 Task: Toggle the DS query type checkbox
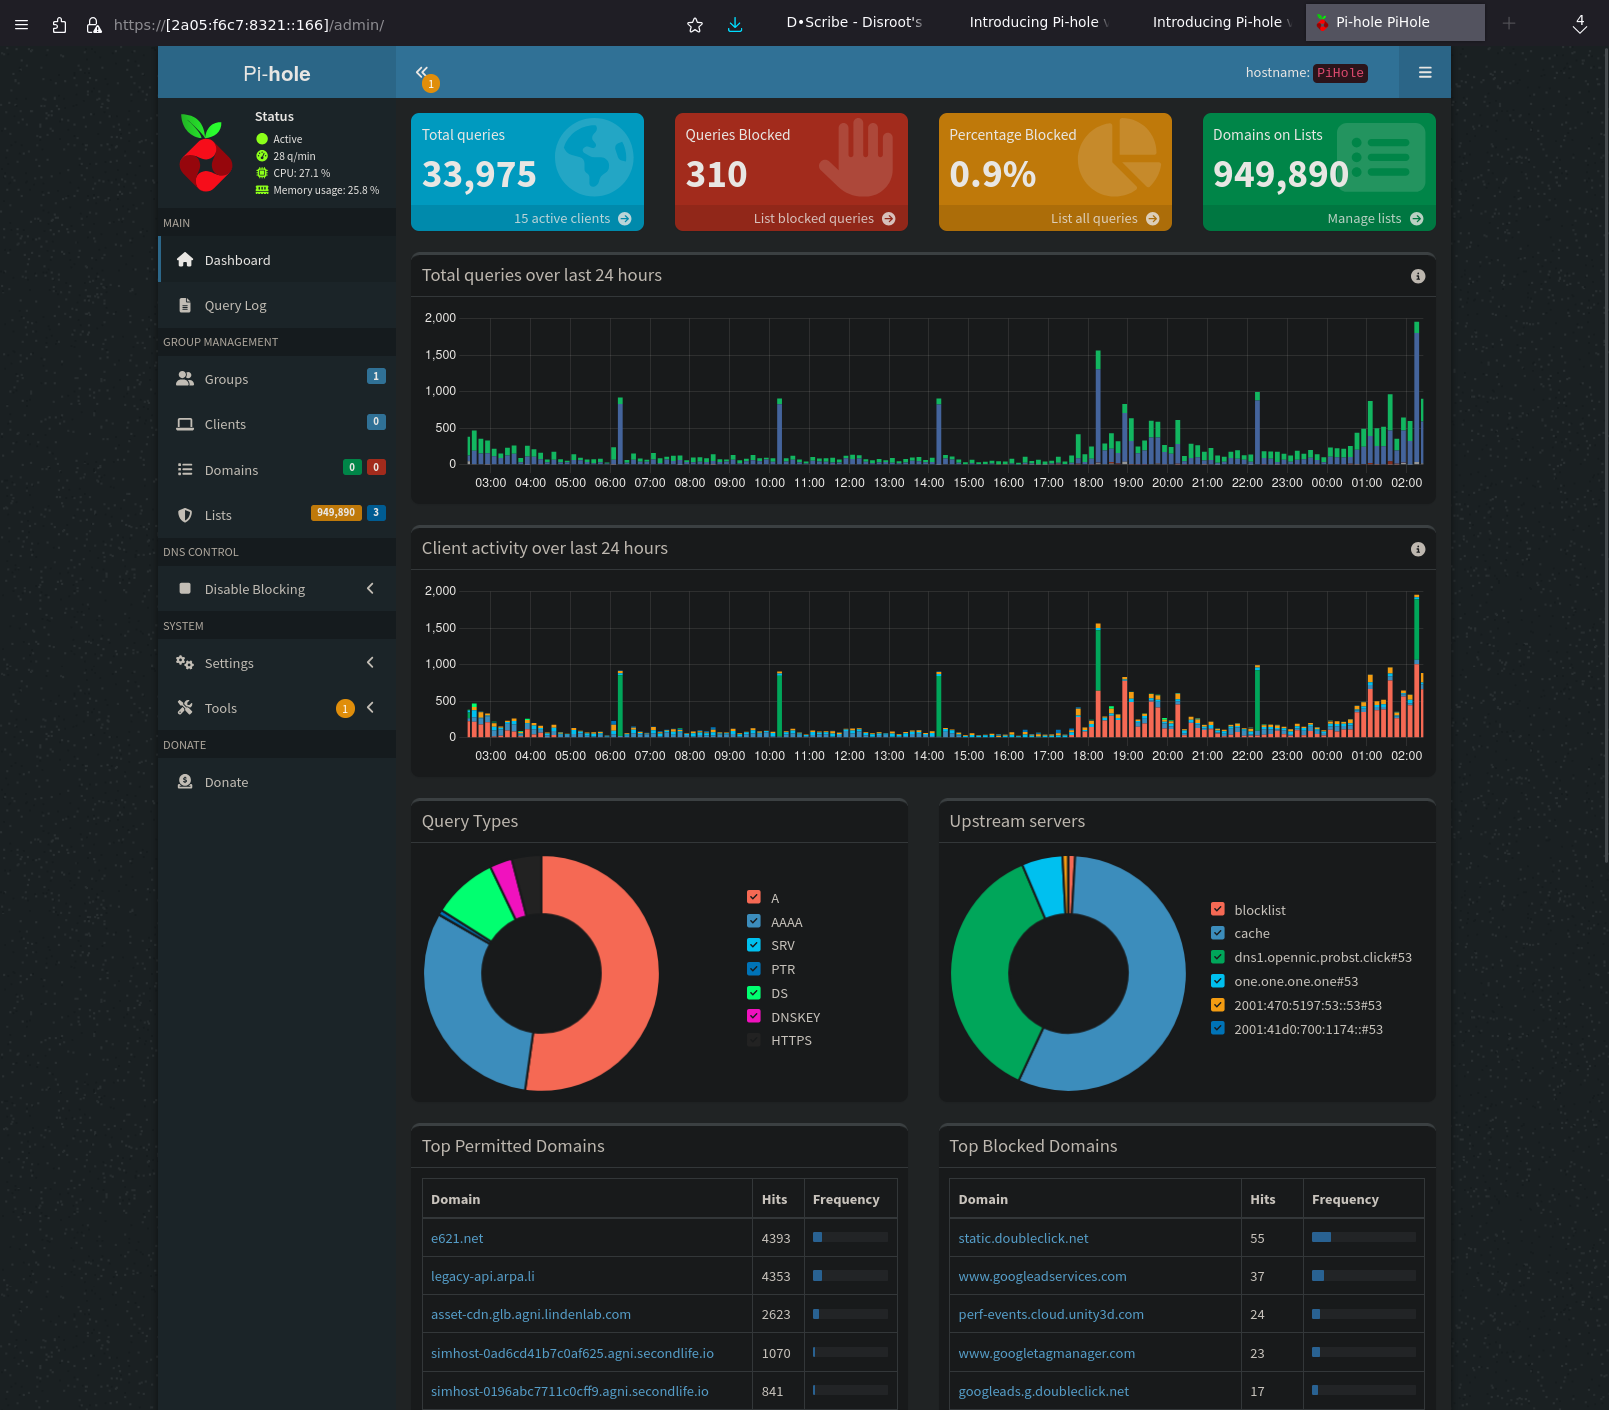[754, 993]
